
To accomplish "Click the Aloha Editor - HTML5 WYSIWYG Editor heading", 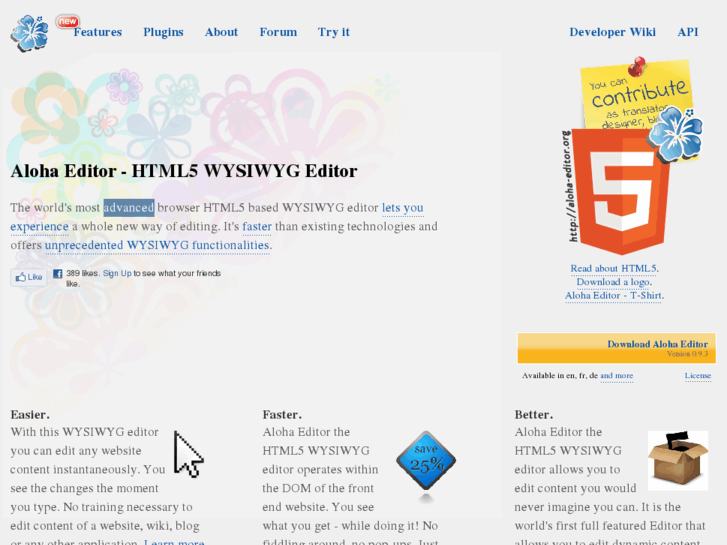I will (184, 171).
